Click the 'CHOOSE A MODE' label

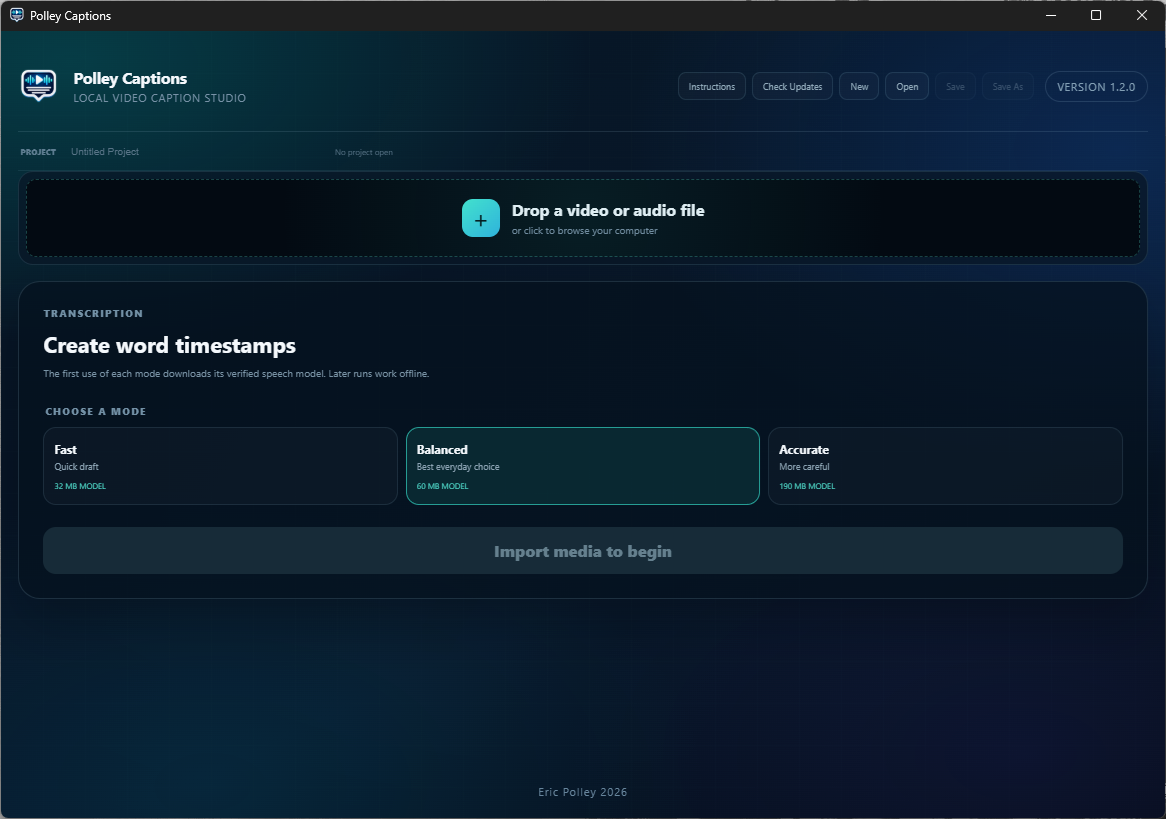96,411
